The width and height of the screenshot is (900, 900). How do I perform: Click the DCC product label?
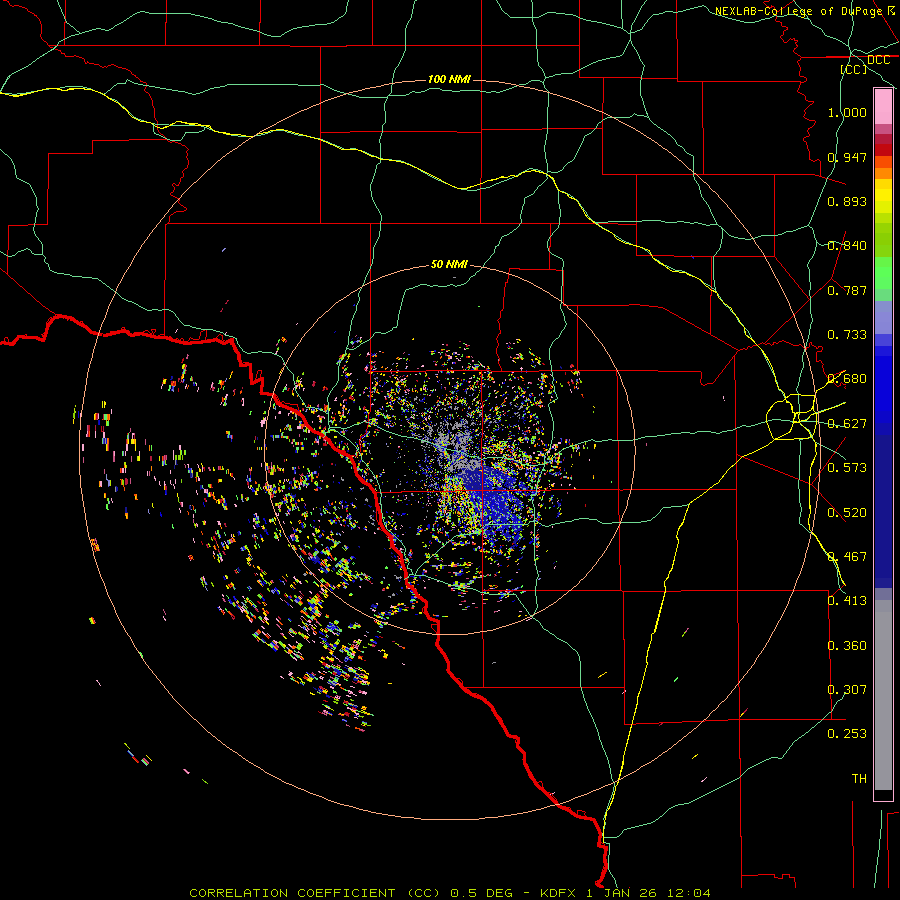(878, 60)
